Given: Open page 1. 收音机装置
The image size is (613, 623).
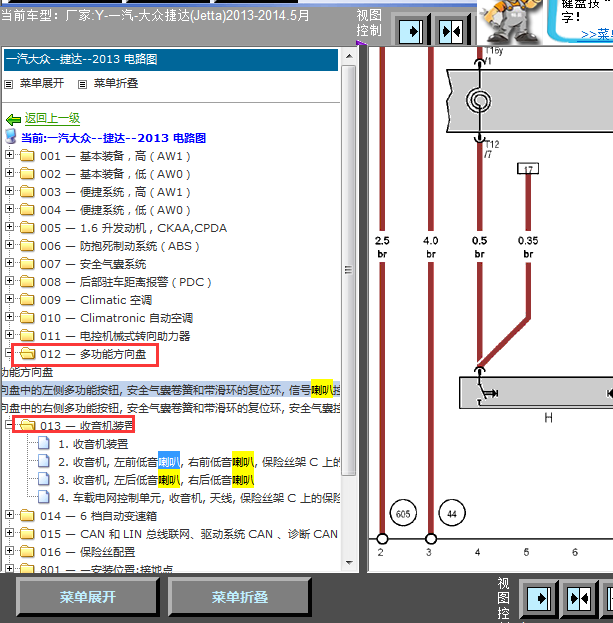Looking at the screenshot, I should point(93,444).
